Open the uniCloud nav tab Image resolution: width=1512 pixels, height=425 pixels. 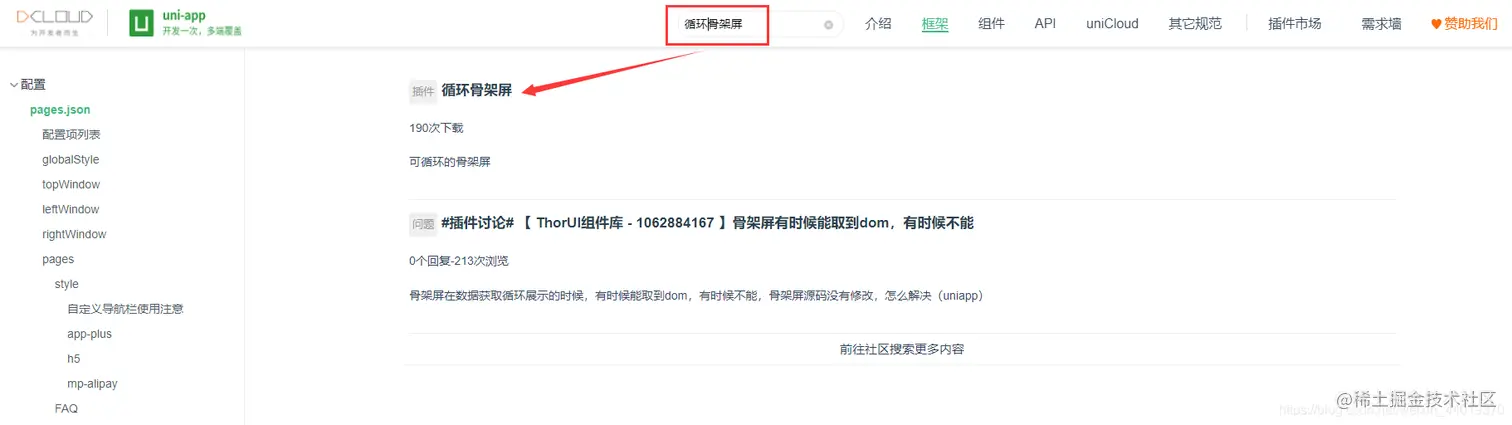1112,23
